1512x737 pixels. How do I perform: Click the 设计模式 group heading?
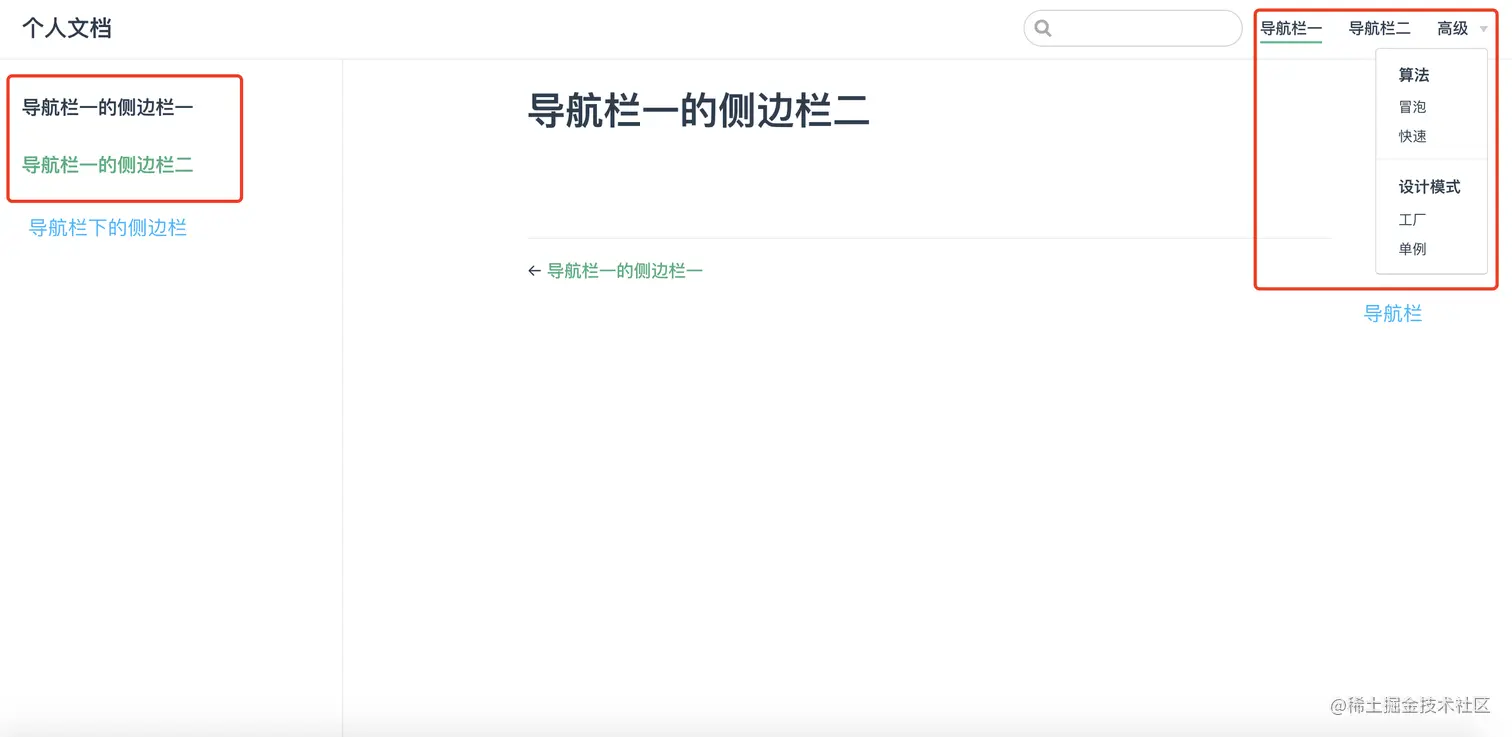(1429, 187)
